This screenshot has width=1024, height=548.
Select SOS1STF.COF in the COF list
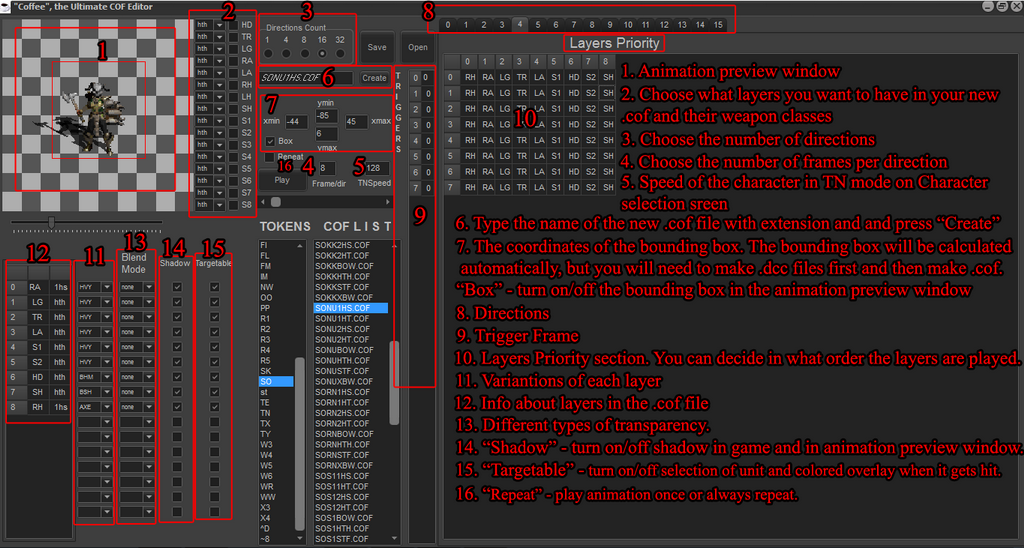point(351,539)
